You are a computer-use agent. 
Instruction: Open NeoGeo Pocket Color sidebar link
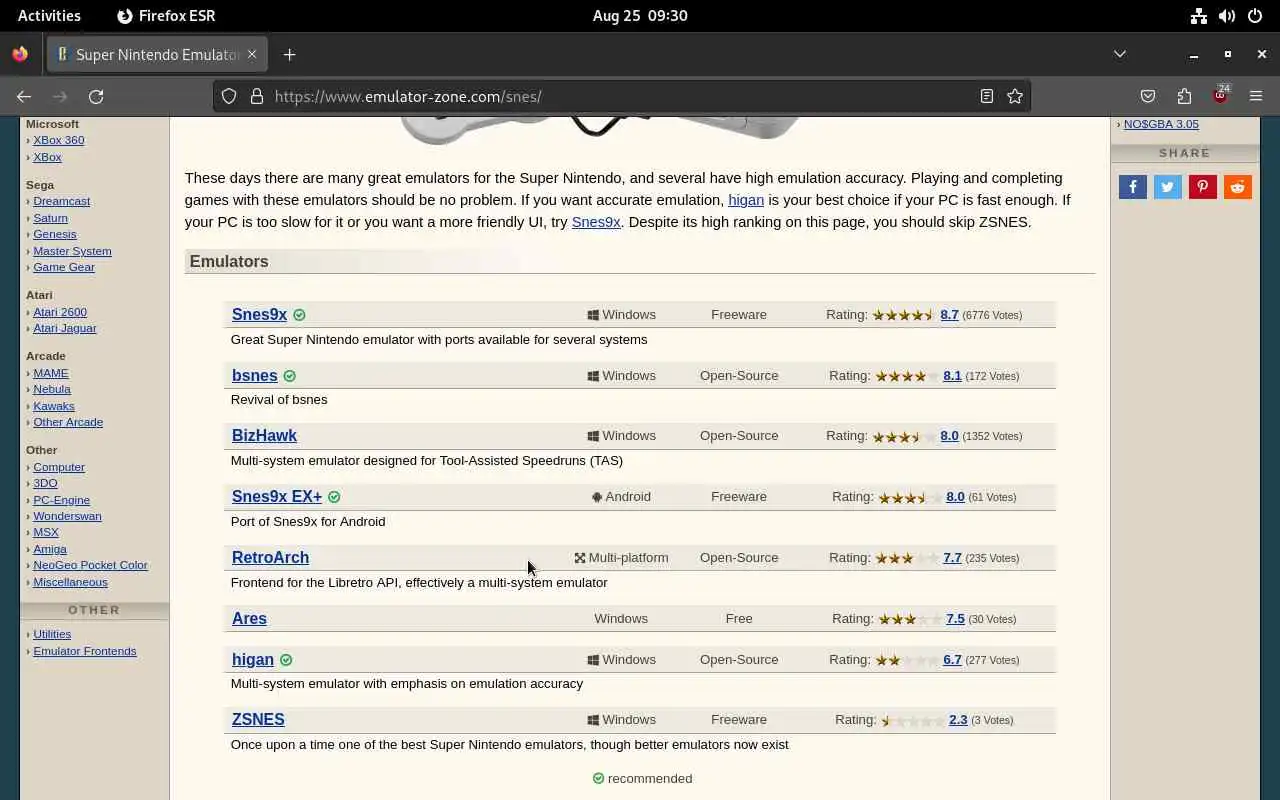tap(90, 565)
